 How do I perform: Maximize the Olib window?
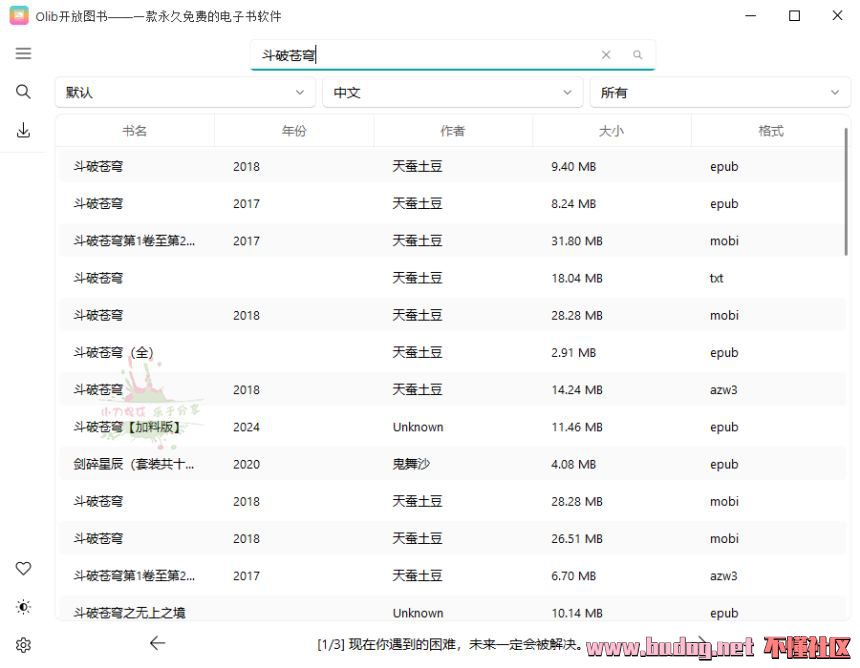794,15
